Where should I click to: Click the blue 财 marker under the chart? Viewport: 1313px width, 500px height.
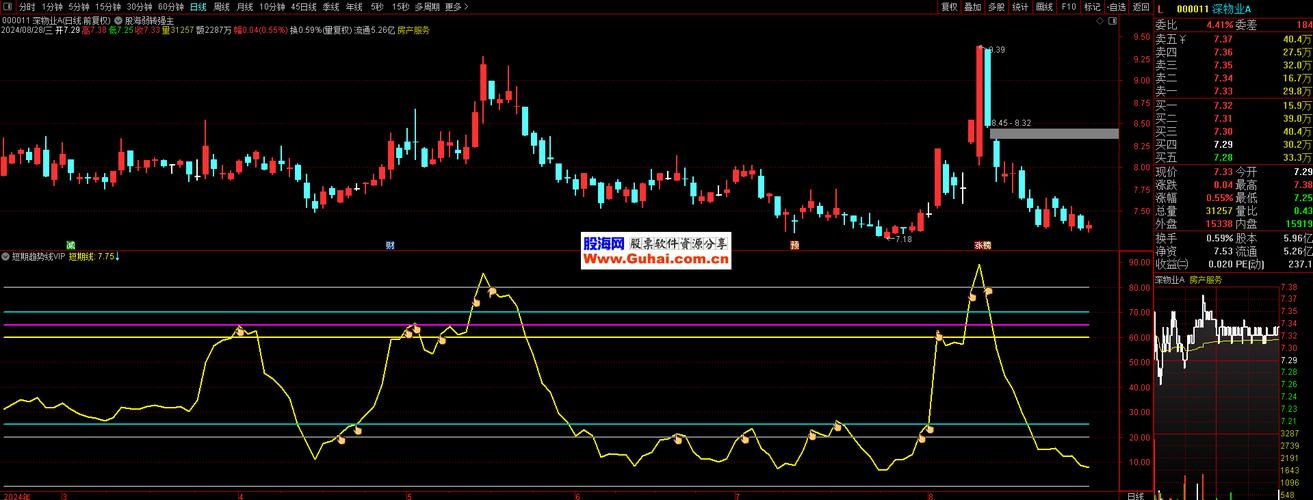click(389, 244)
